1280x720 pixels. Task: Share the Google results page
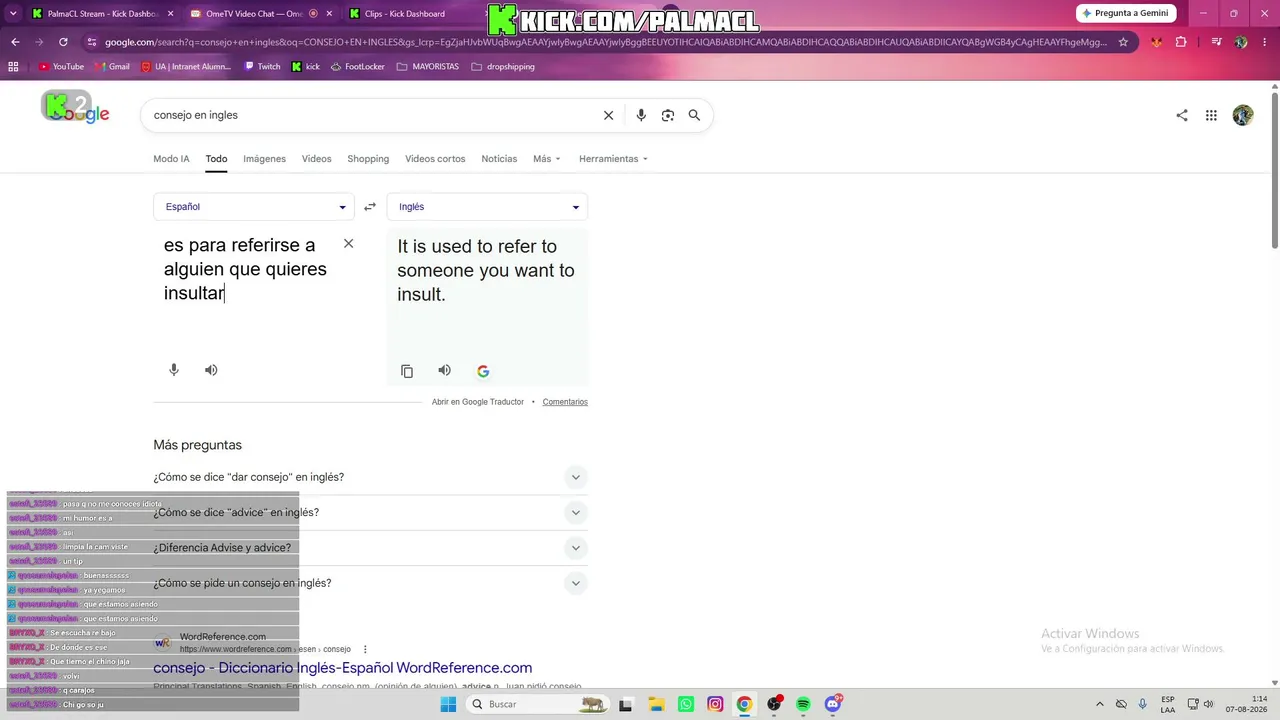tap(1182, 115)
